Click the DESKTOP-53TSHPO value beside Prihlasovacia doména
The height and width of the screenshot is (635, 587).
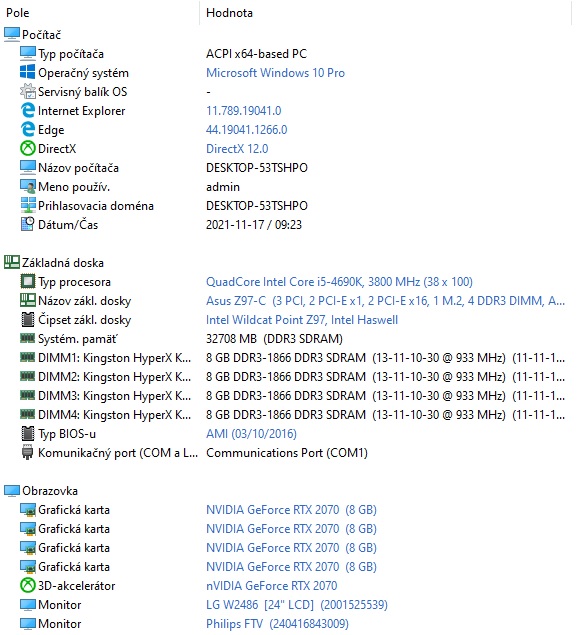[257, 206]
